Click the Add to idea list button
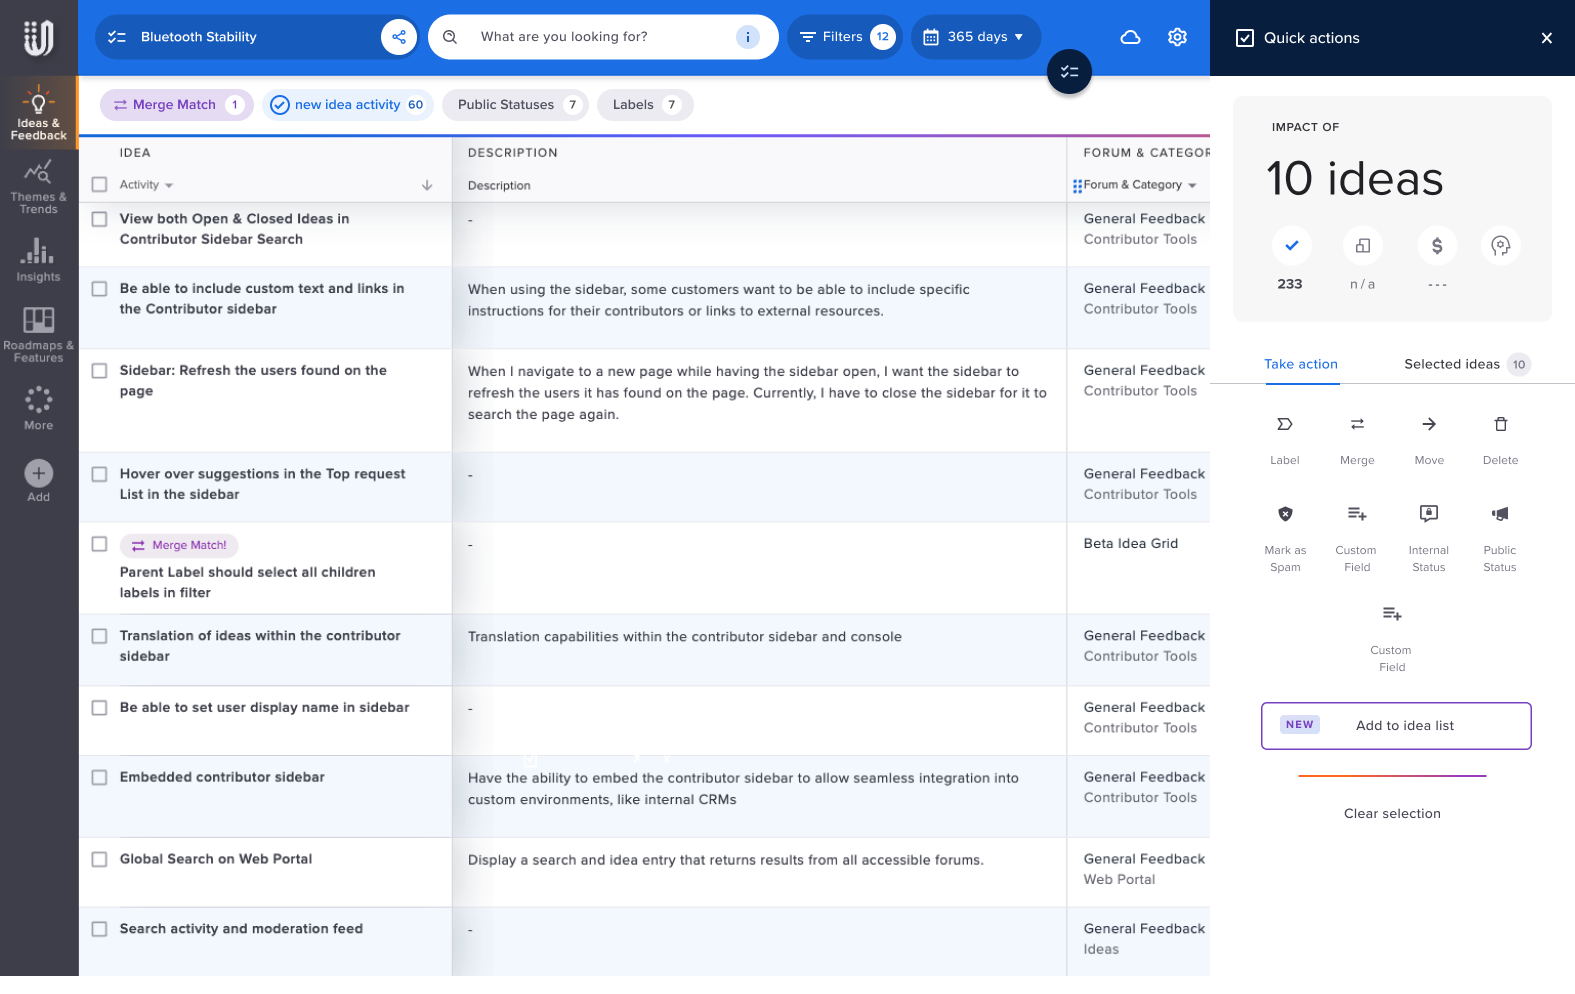Image resolution: width=1575 pixels, height=994 pixels. 1396,726
